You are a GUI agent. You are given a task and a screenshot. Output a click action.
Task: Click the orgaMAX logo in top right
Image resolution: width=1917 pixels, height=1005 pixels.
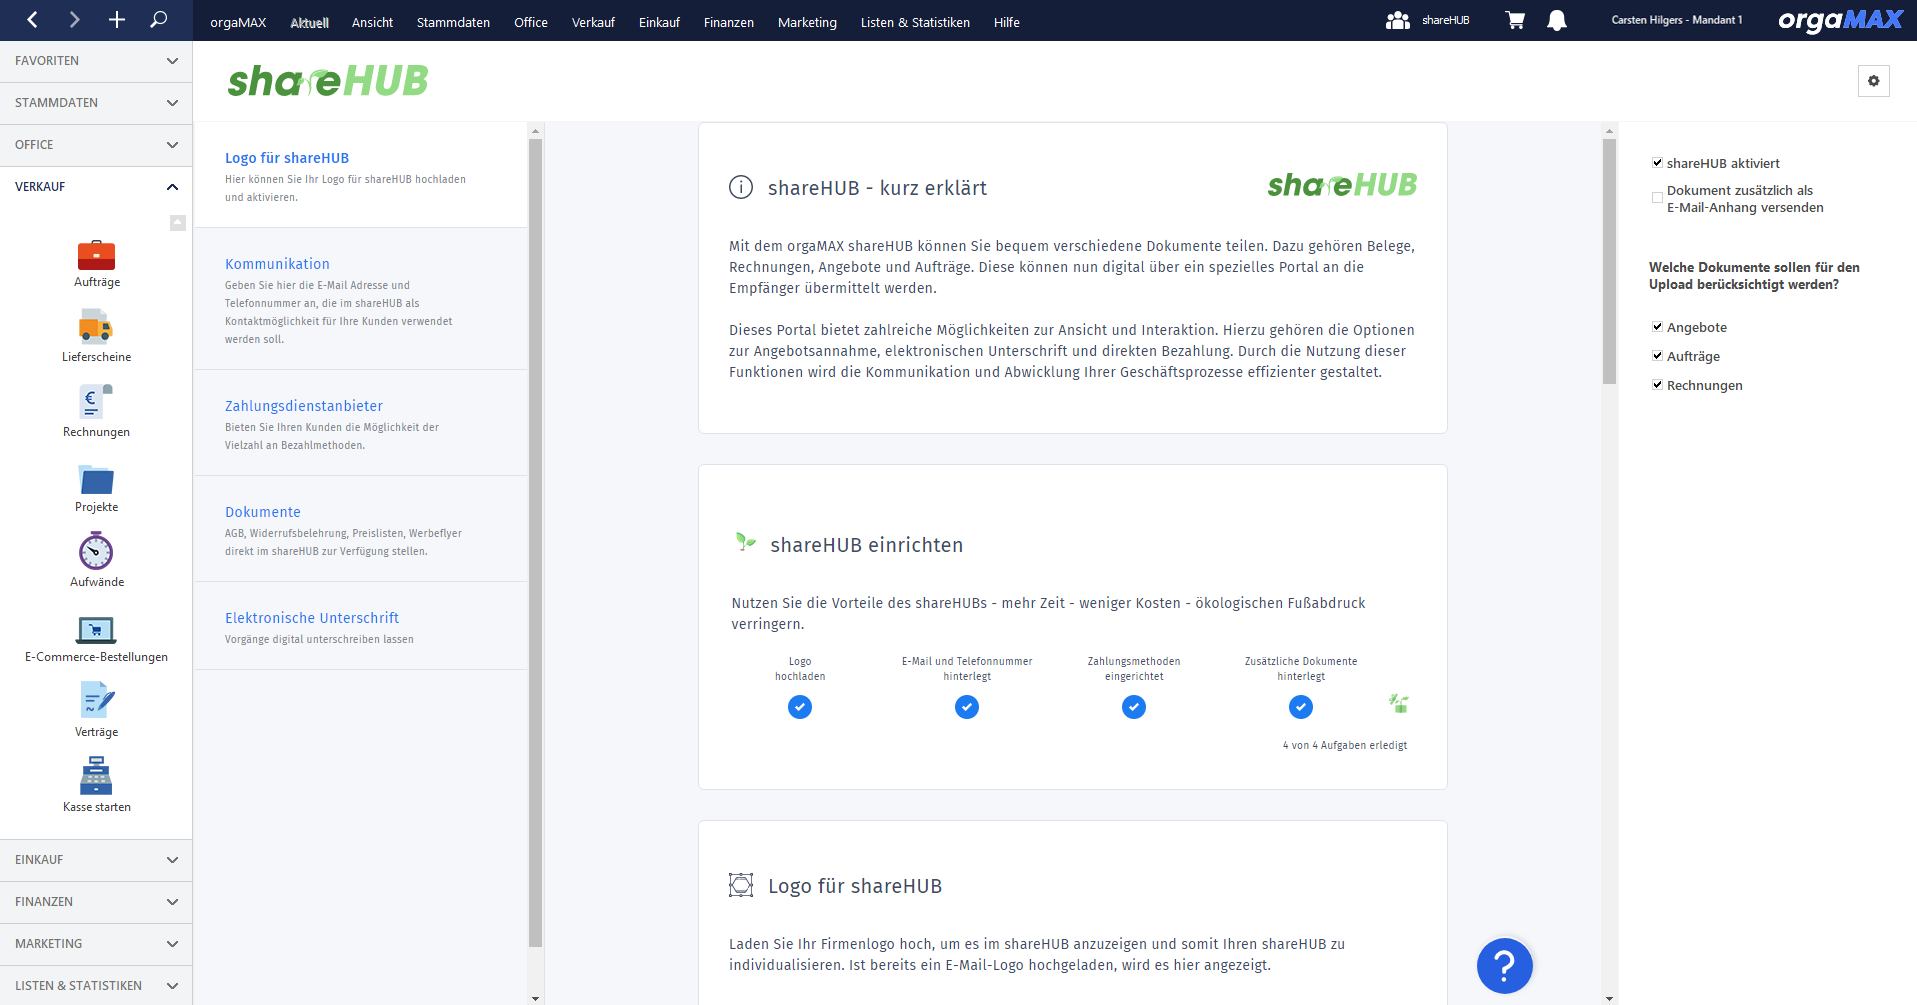click(1840, 20)
